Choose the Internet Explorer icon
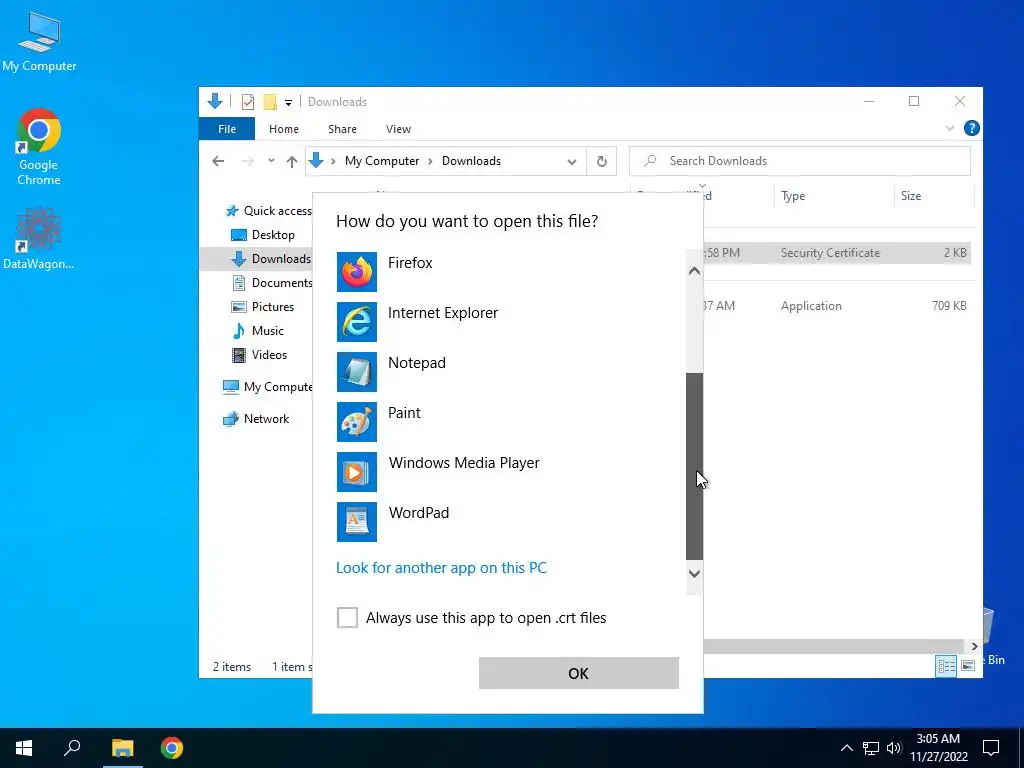The height and width of the screenshot is (768, 1024). [x=357, y=322]
